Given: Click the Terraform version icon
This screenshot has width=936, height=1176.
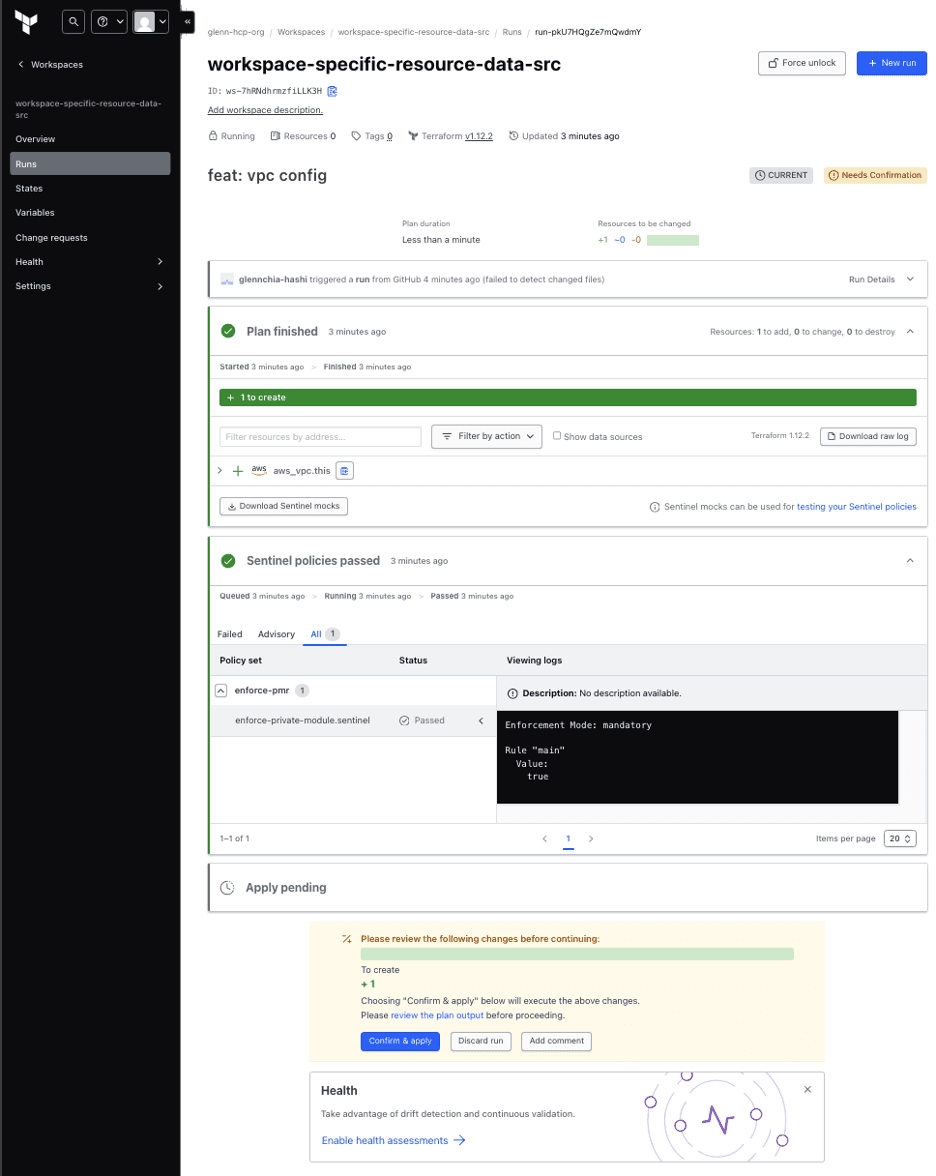Looking at the screenshot, I should (413, 136).
